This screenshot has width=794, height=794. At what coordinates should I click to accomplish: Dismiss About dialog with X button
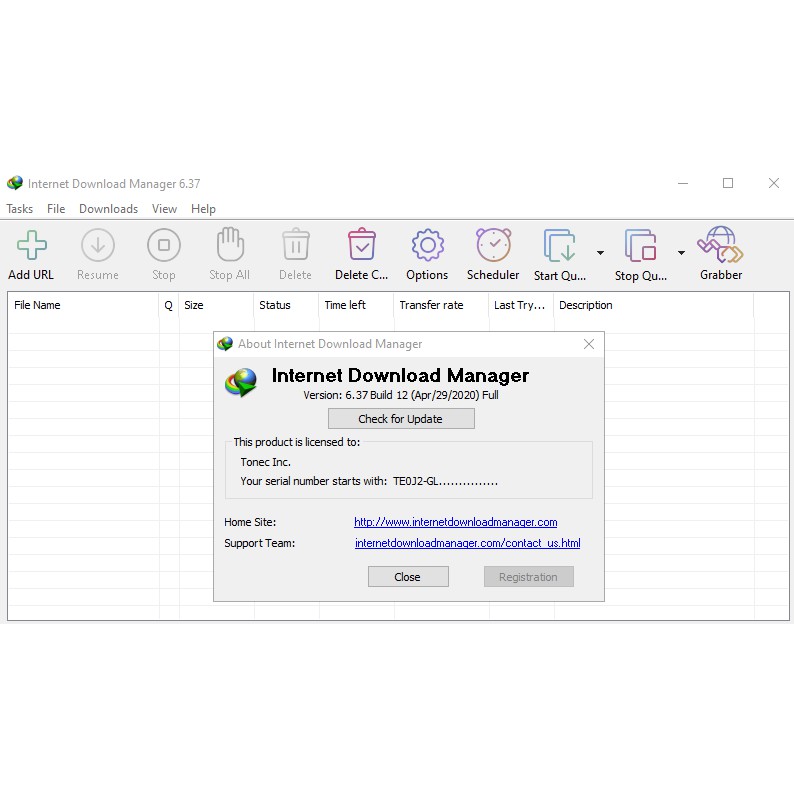(589, 344)
